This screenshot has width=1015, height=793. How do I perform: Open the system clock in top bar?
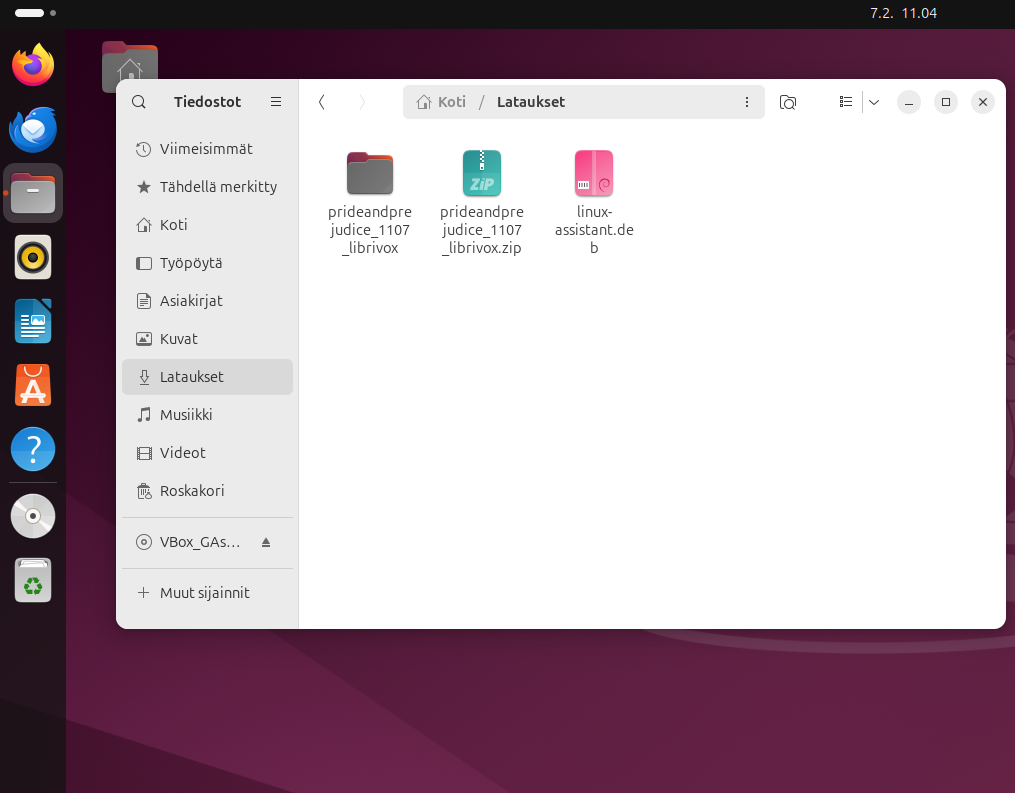coord(904,14)
